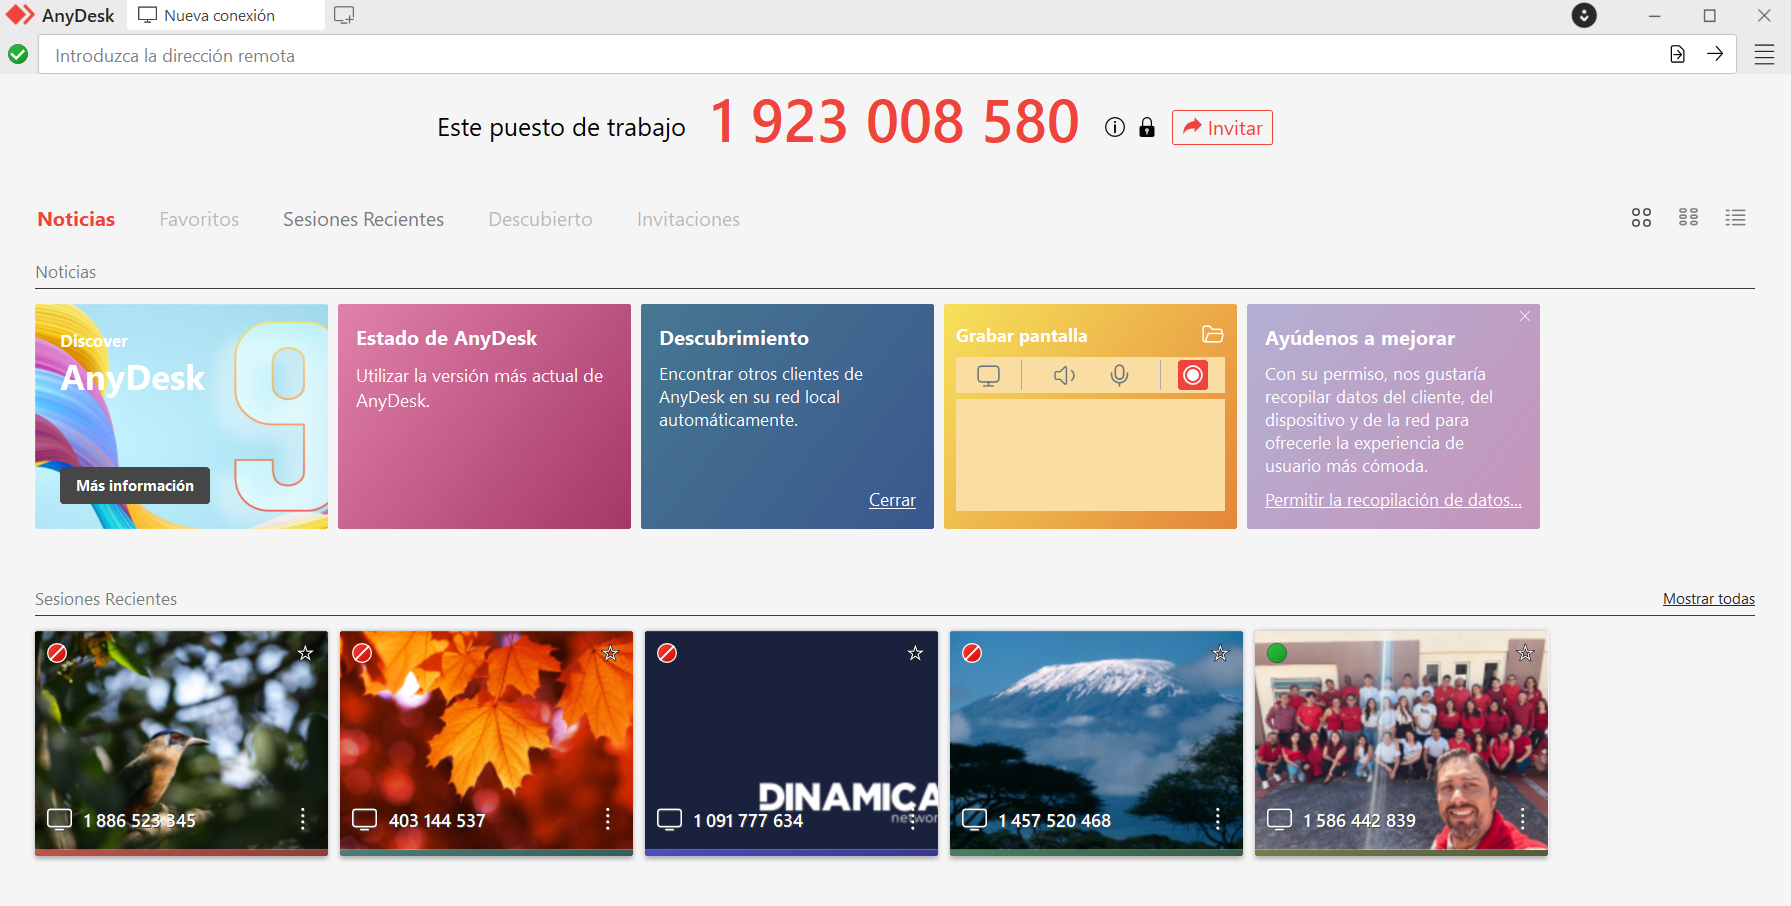Click the info icon beside workstation ID
The width and height of the screenshot is (1791, 906).
[1114, 127]
